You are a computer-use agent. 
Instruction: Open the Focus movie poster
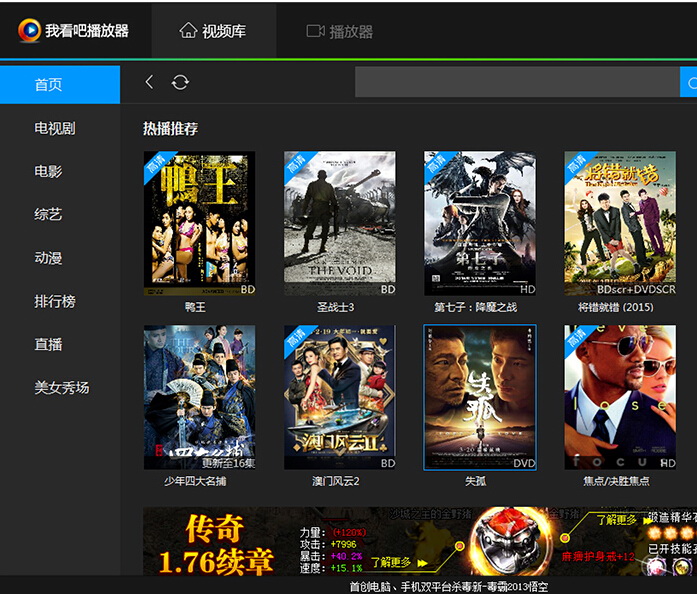[620, 397]
